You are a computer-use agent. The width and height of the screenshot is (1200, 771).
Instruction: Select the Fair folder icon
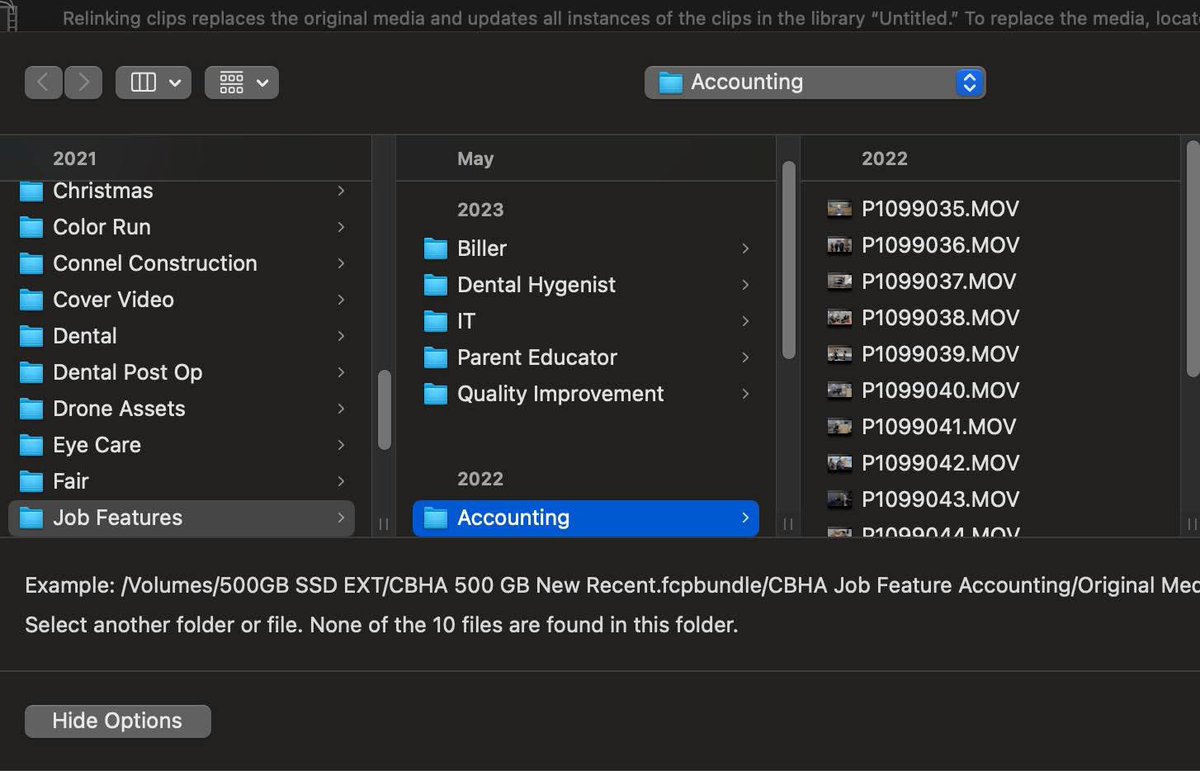33,482
